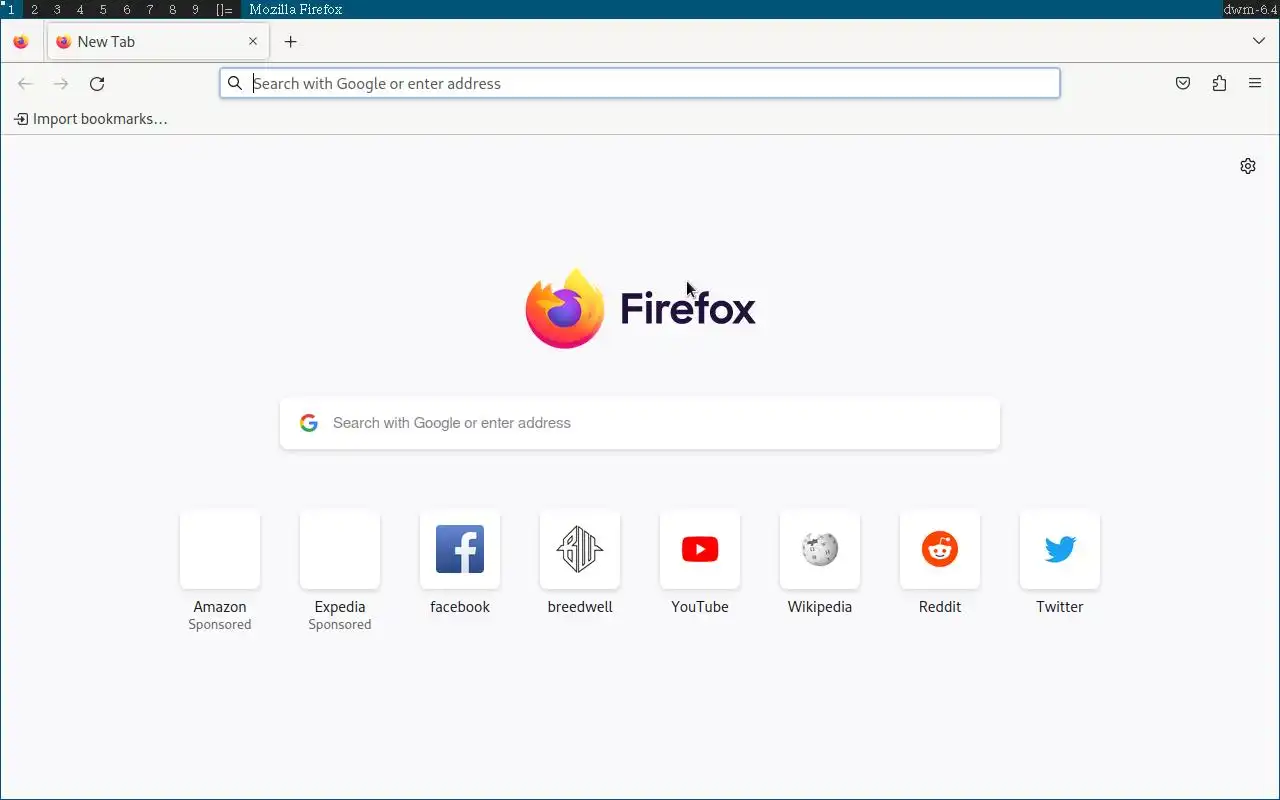Screen dimensions: 1280x800
Task: Click the center Google search box
Action: pos(640,423)
